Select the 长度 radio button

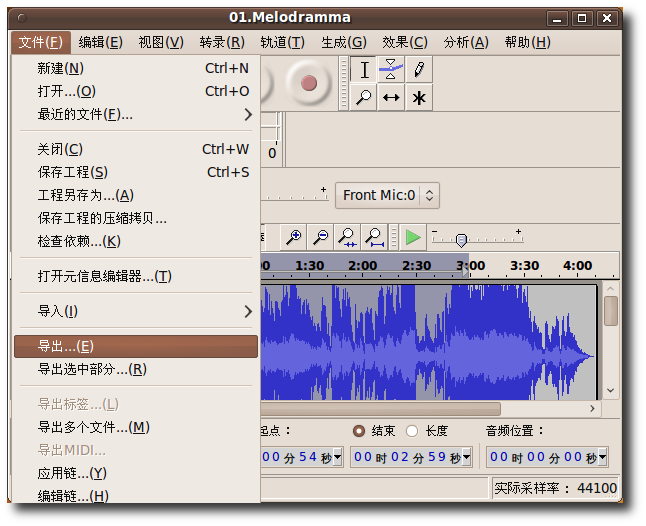point(412,431)
